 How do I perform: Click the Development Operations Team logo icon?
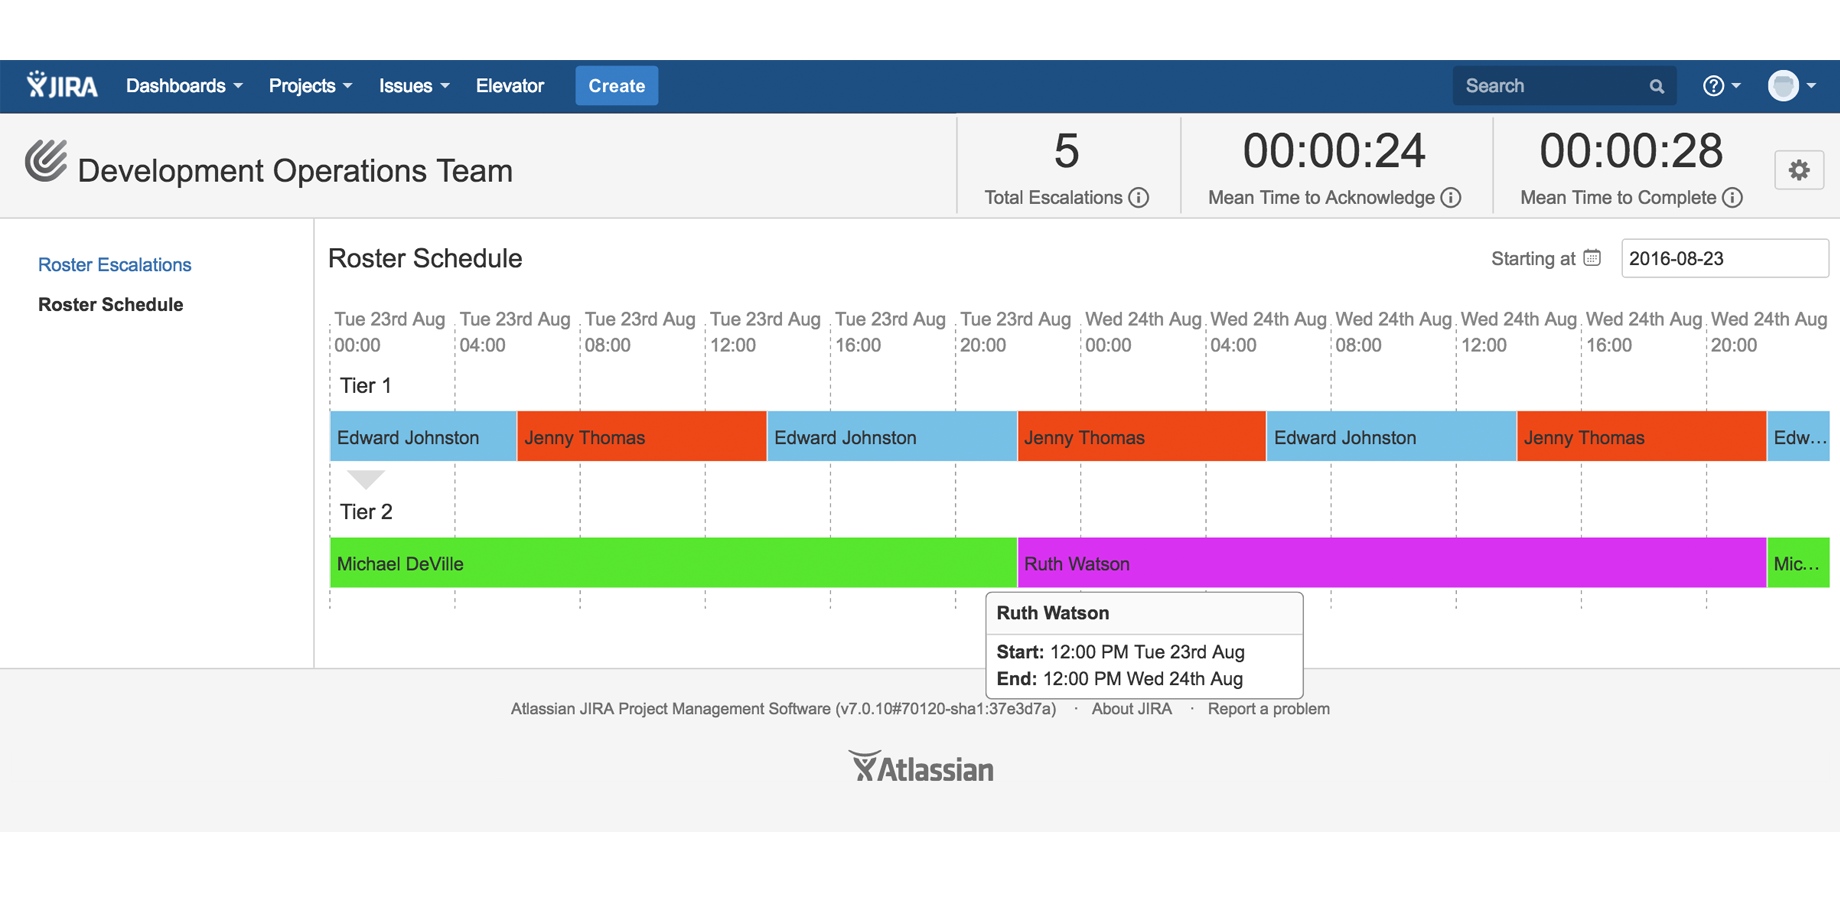pyautogui.click(x=46, y=161)
